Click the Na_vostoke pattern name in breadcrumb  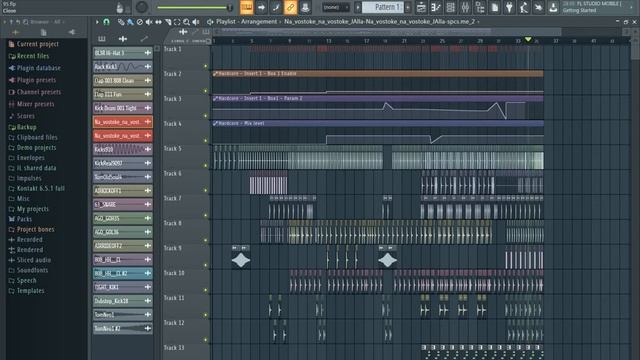pos(380,22)
